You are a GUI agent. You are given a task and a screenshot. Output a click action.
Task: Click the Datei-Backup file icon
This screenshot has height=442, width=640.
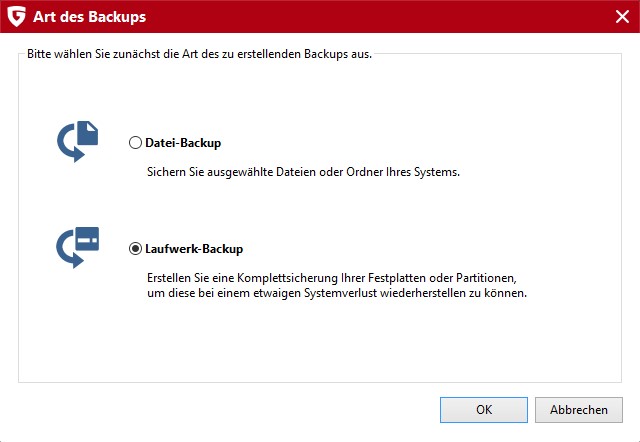click(x=78, y=141)
